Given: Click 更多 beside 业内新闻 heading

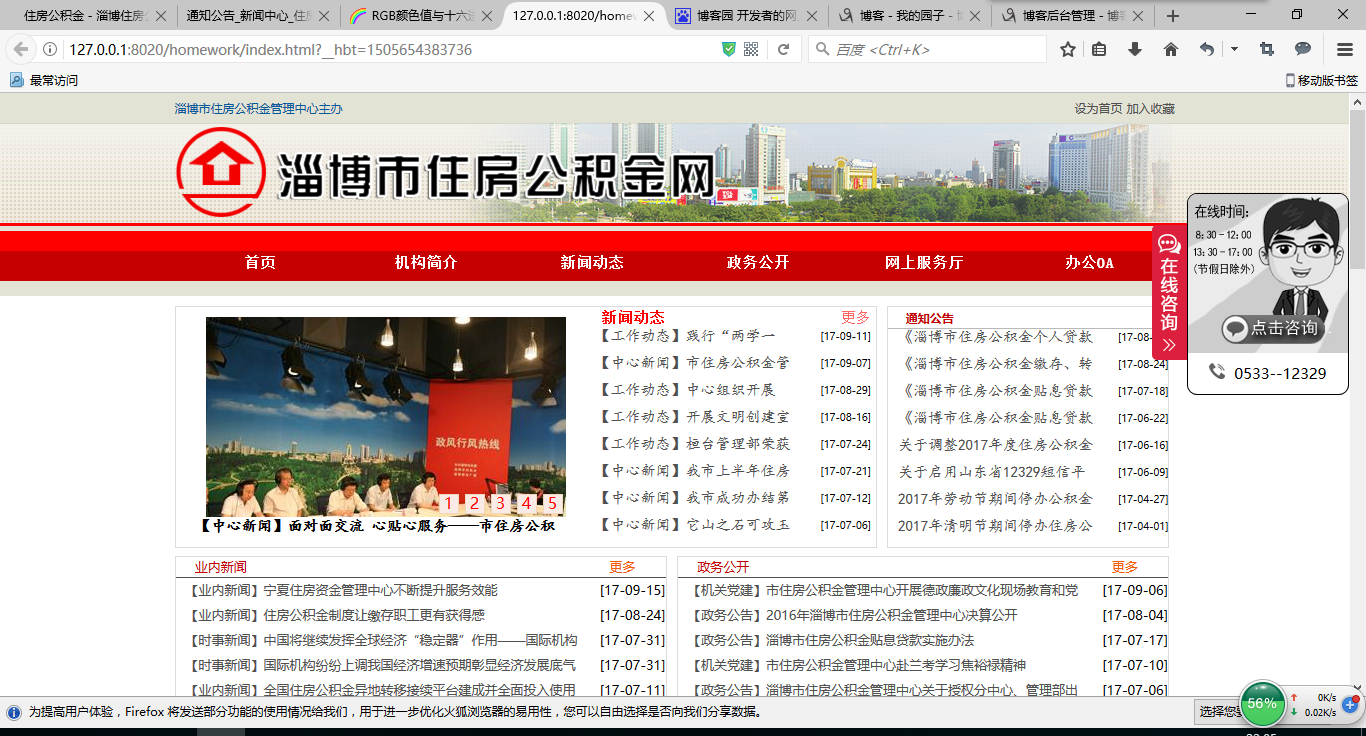Looking at the screenshot, I should click(x=623, y=567).
